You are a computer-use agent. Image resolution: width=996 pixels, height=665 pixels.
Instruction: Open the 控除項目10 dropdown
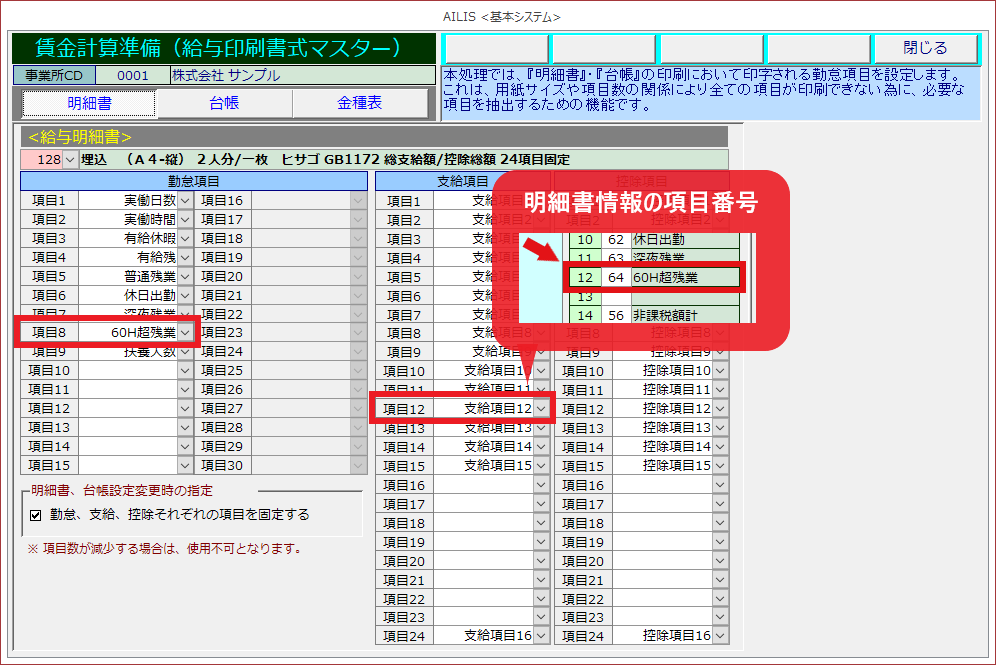720,371
